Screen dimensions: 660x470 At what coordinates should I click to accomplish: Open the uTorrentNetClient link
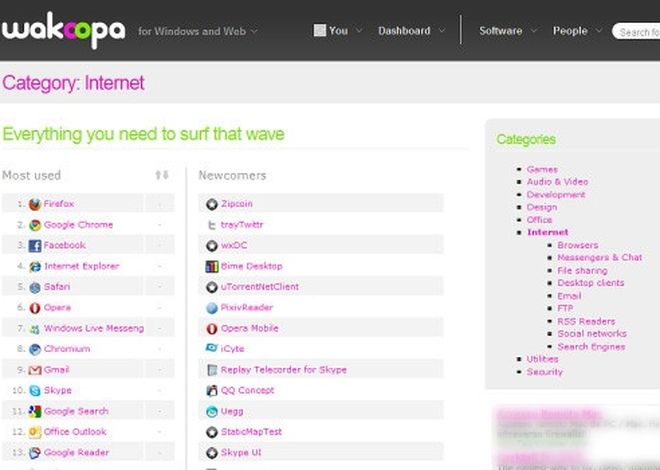tap(260, 287)
